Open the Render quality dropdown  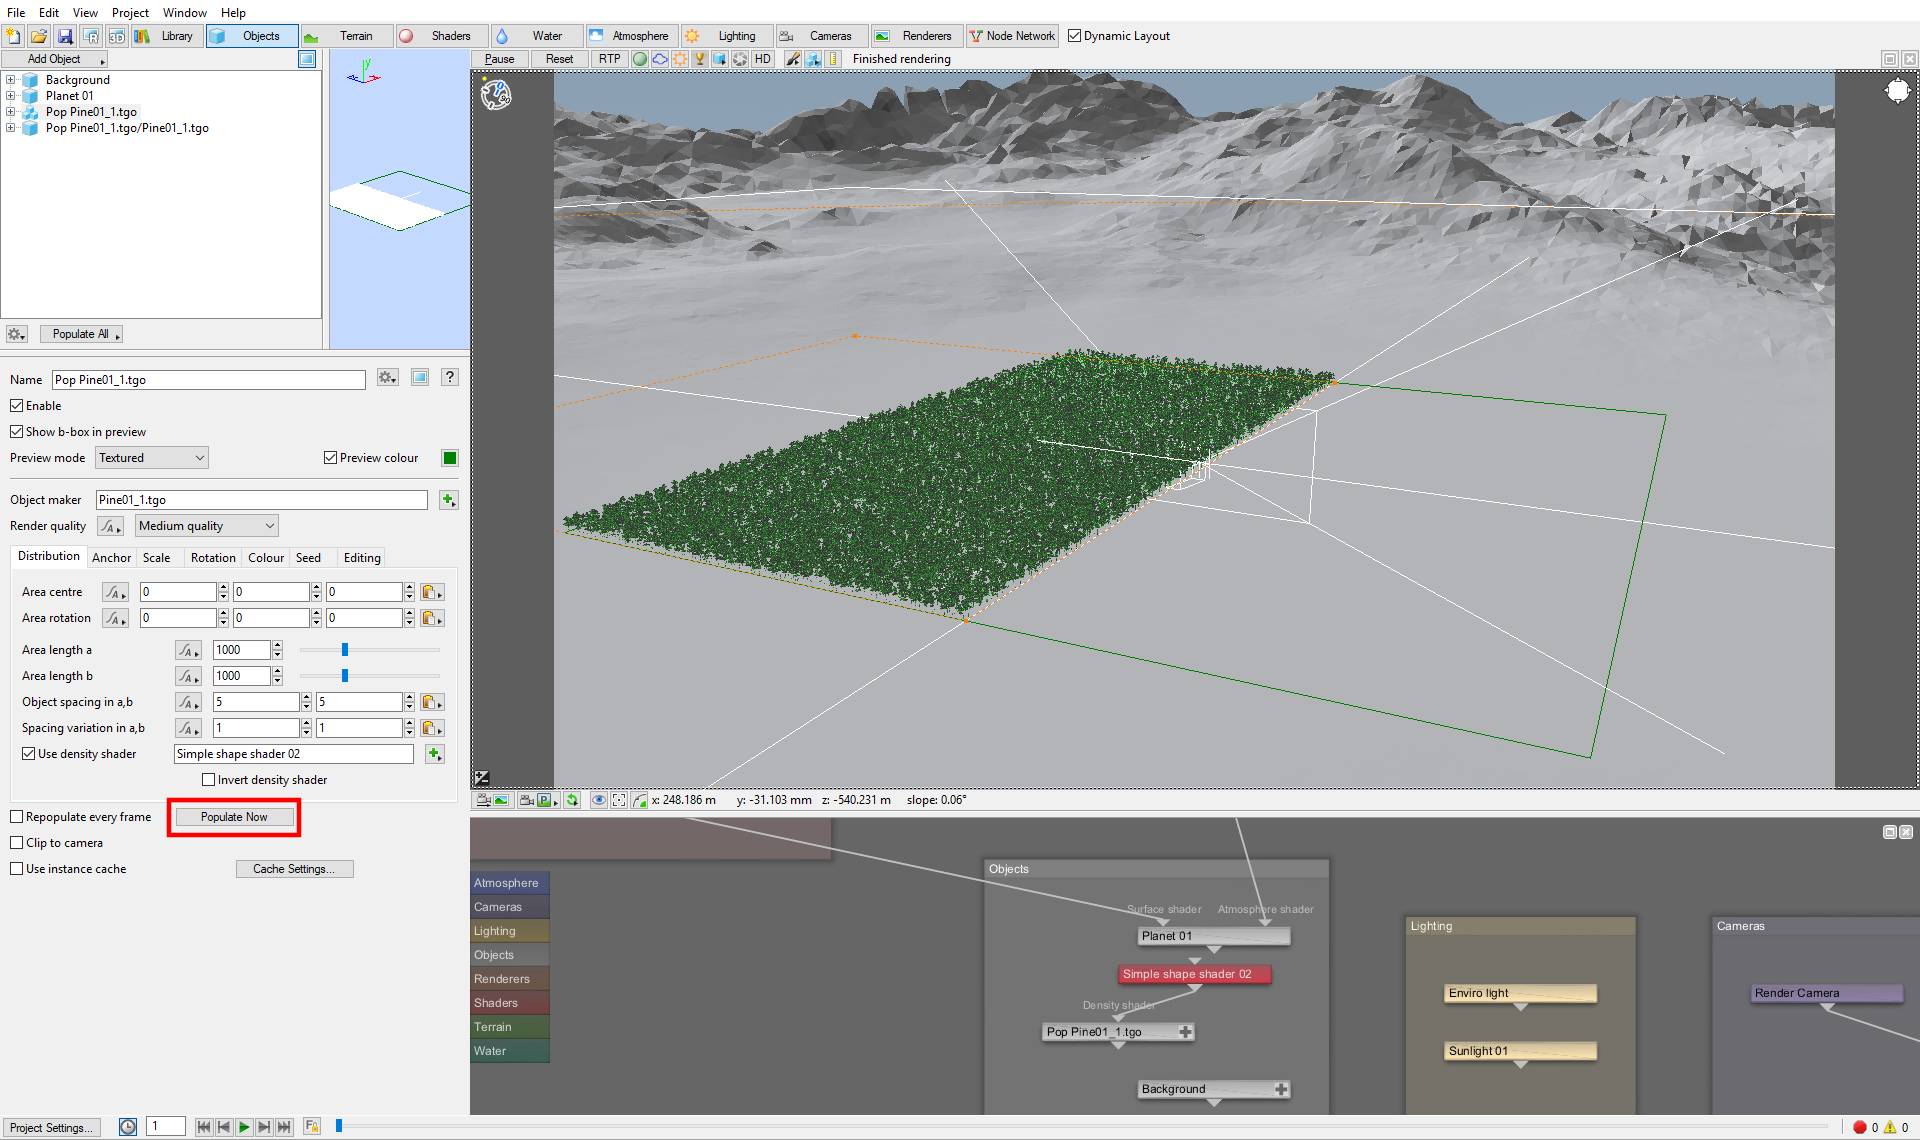(207, 526)
